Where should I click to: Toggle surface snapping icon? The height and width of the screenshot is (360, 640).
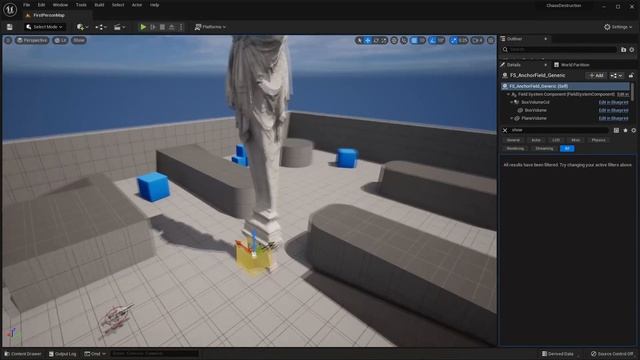404,40
